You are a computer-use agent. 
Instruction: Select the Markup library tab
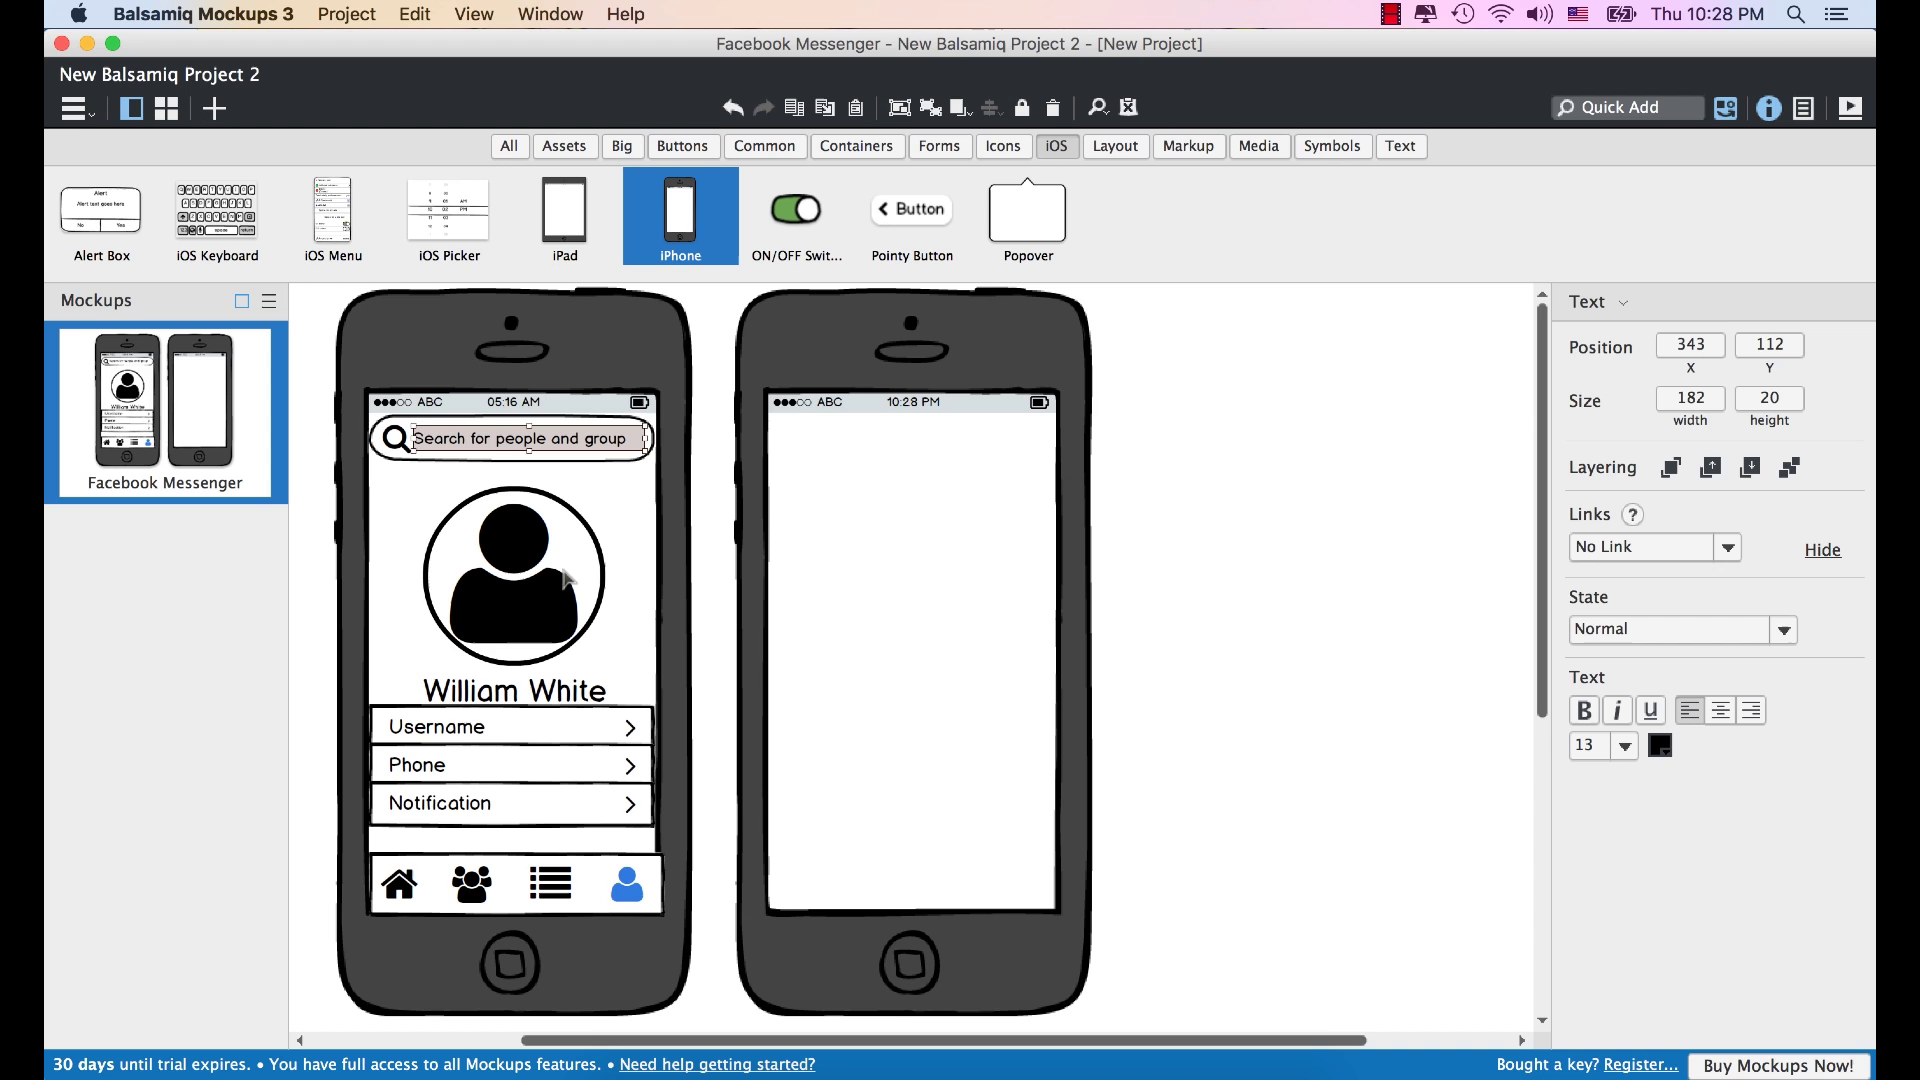pyautogui.click(x=1188, y=146)
